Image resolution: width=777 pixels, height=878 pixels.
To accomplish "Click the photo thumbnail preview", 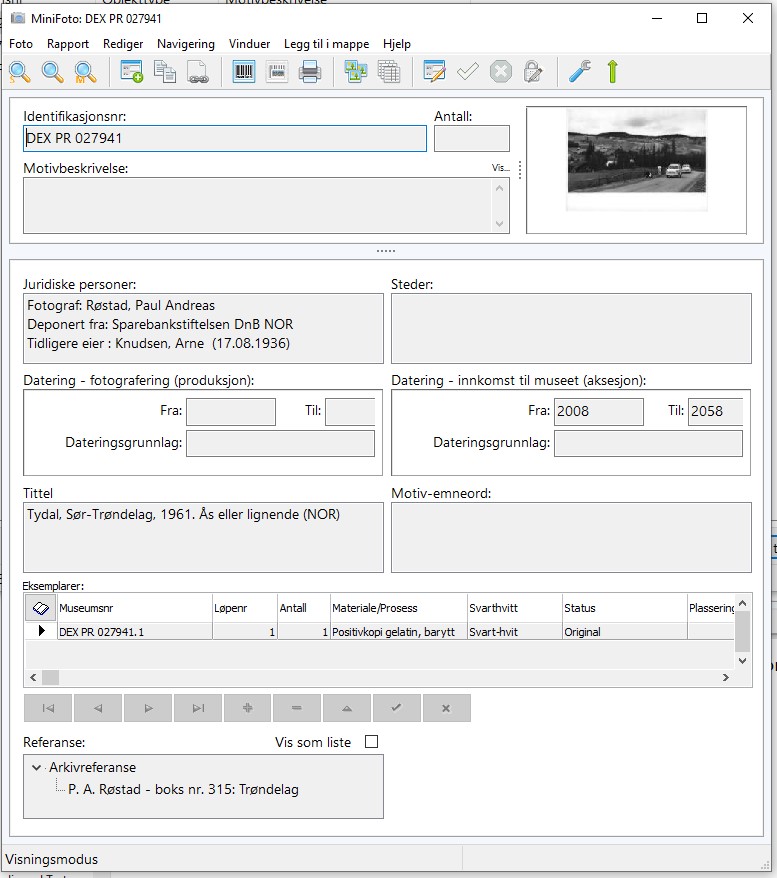I will (x=636, y=158).
